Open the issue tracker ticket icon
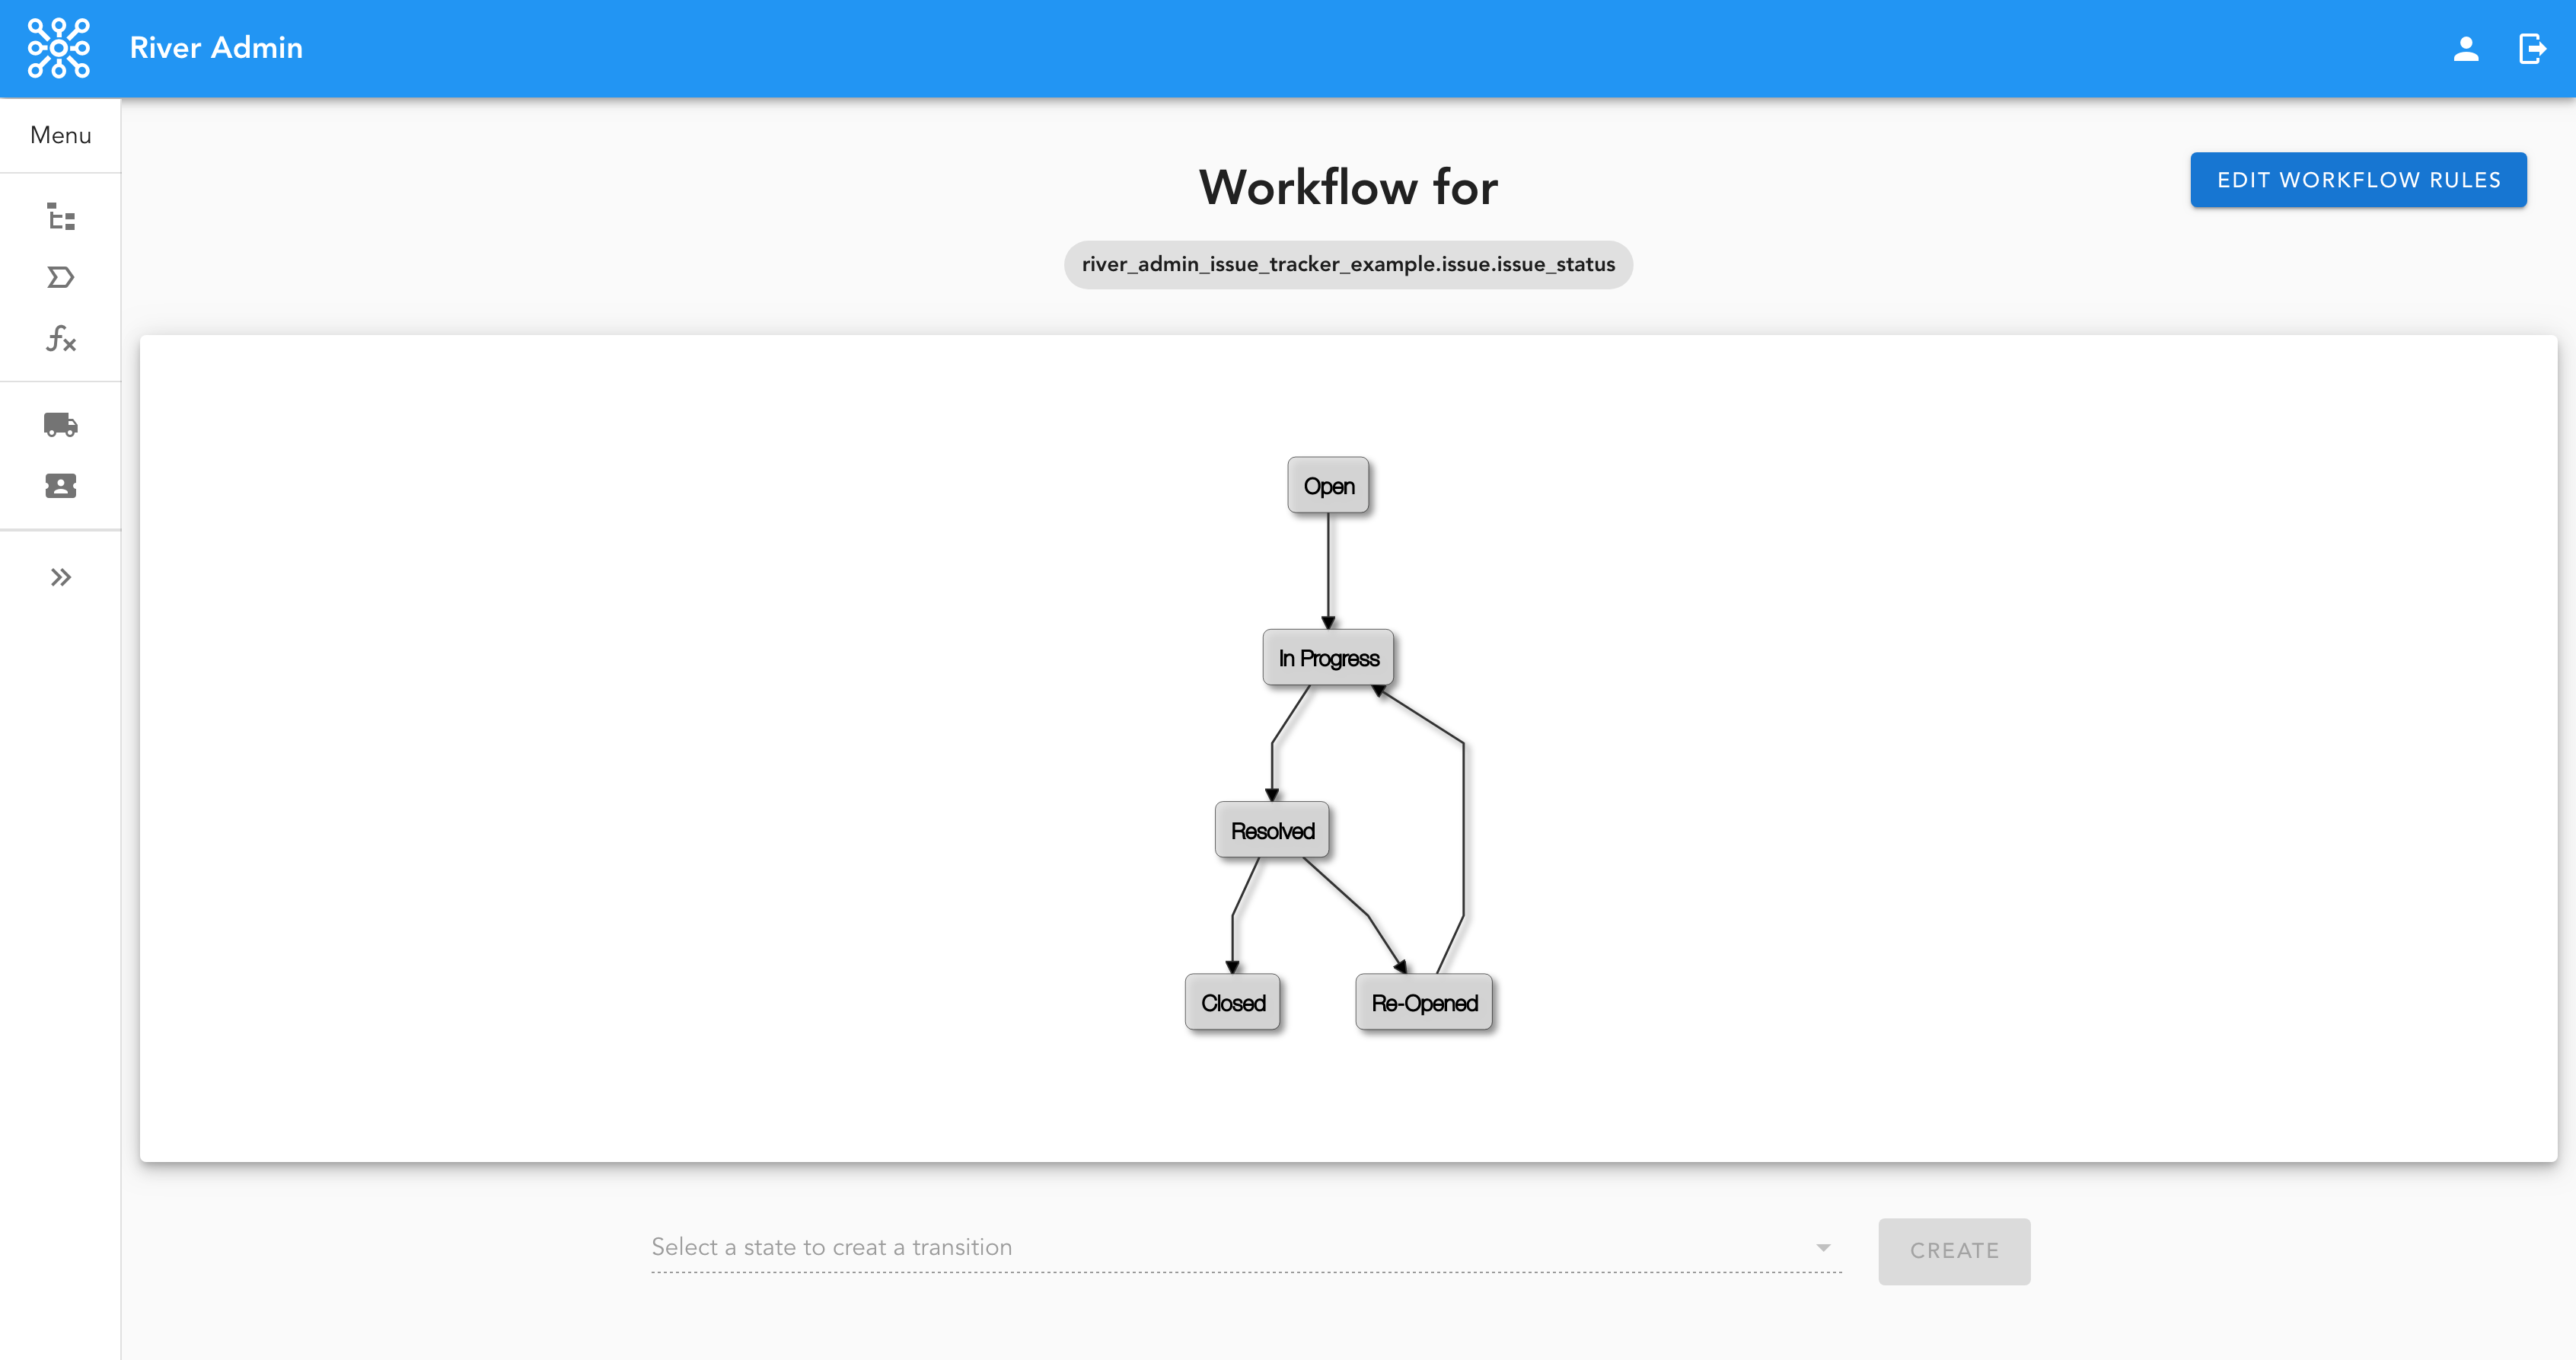This screenshot has width=2576, height=1360. click(x=61, y=486)
